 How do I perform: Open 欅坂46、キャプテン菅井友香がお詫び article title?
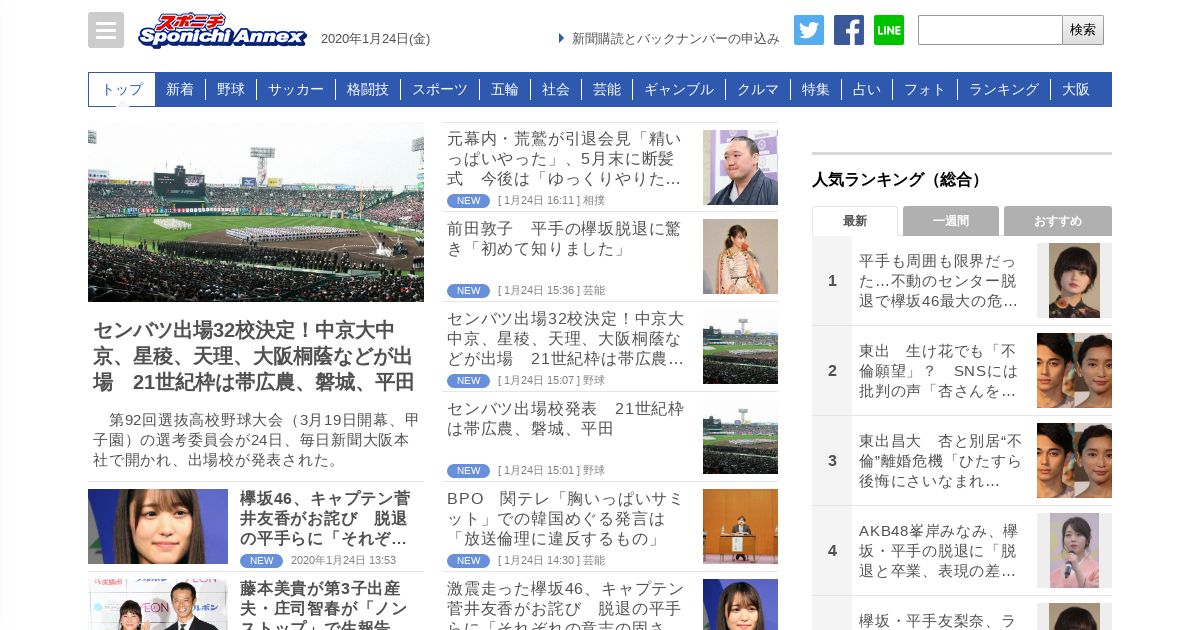coord(326,518)
